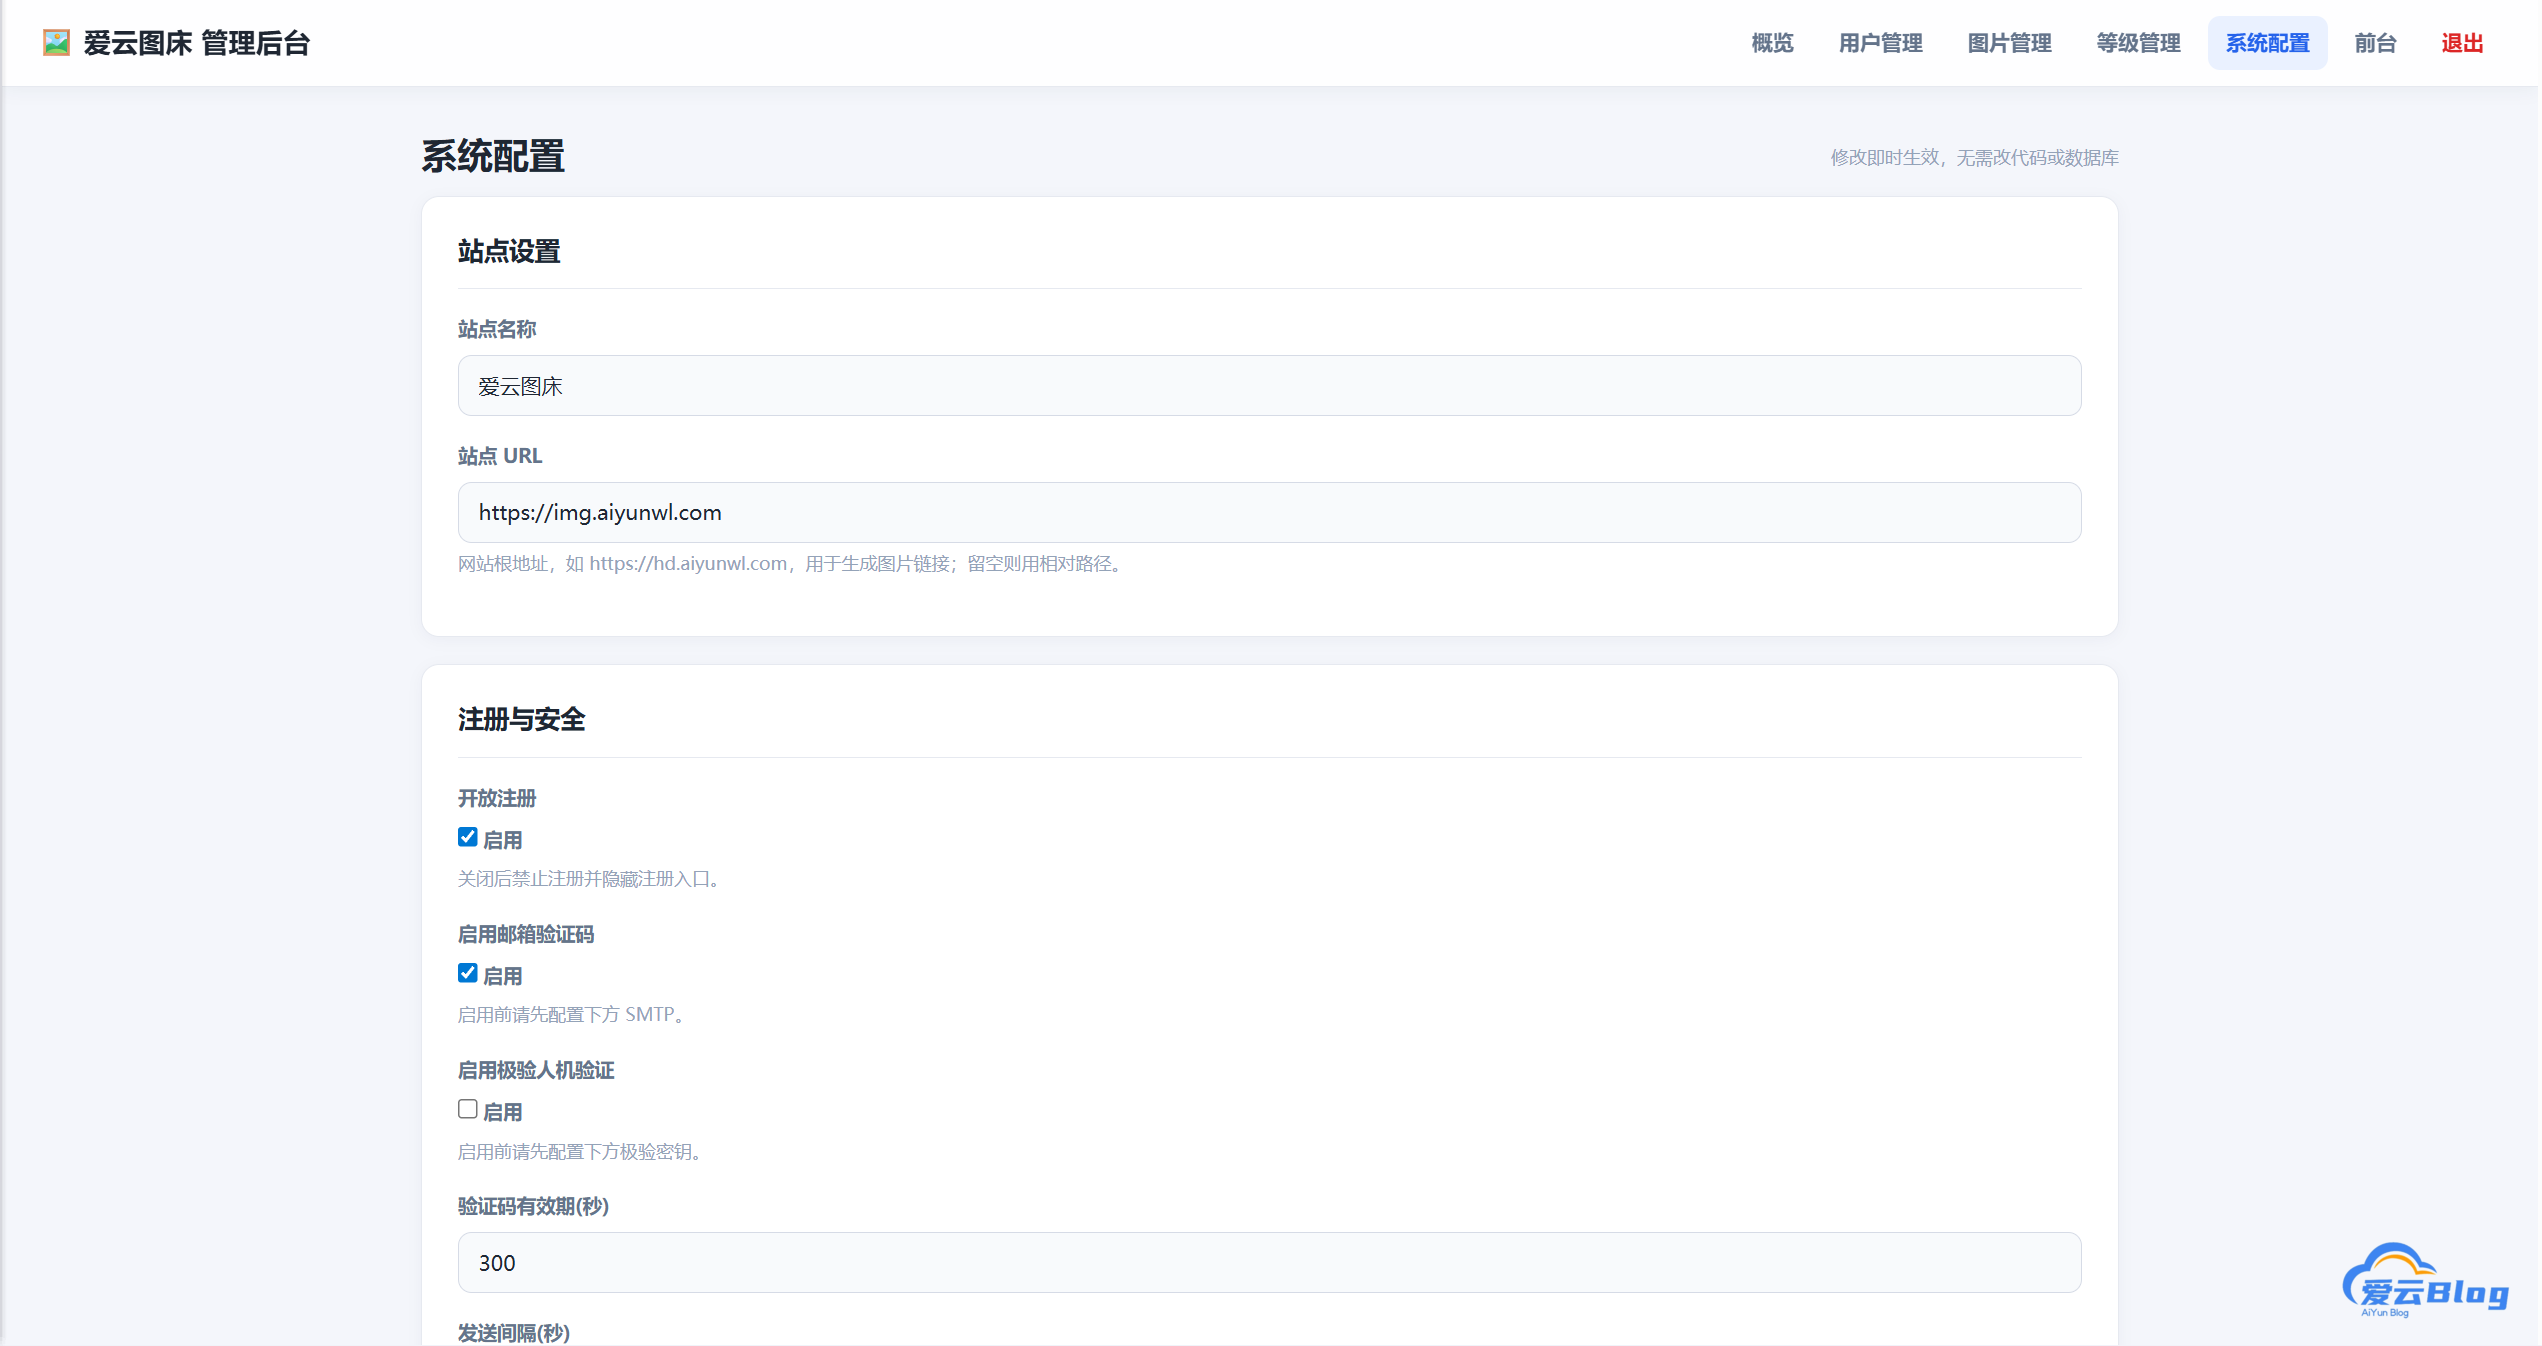Click the 关闭后禁止注册并隐藏注册入口 hint
Image resolution: width=2542 pixels, height=1346 pixels.
click(x=592, y=879)
